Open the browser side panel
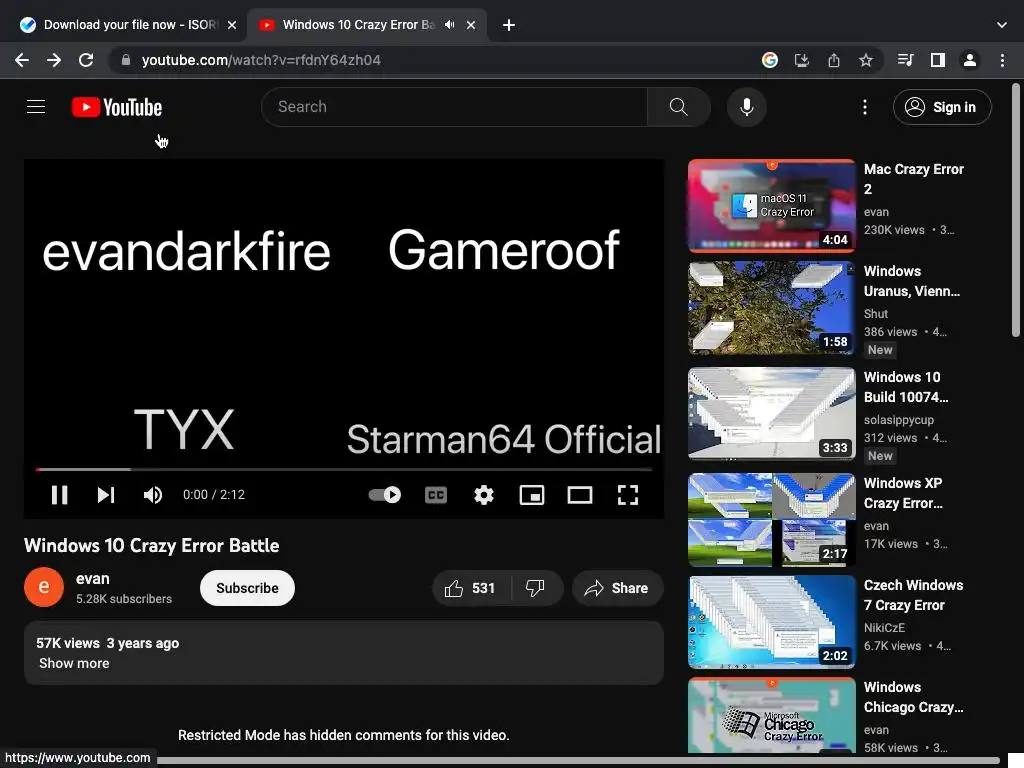Image resolution: width=1024 pixels, height=768 pixels. [x=938, y=60]
